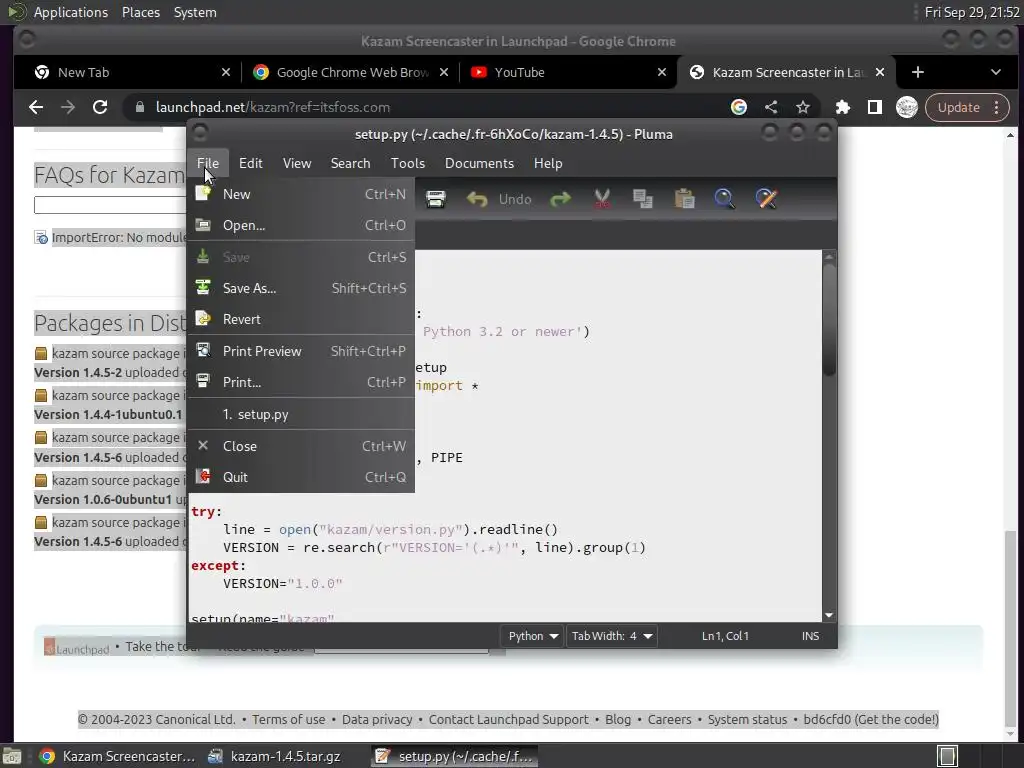The height and width of the screenshot is (768, 1024).
Task: Click the FAQs search field on Launchpad page
Action: (110, 205)
